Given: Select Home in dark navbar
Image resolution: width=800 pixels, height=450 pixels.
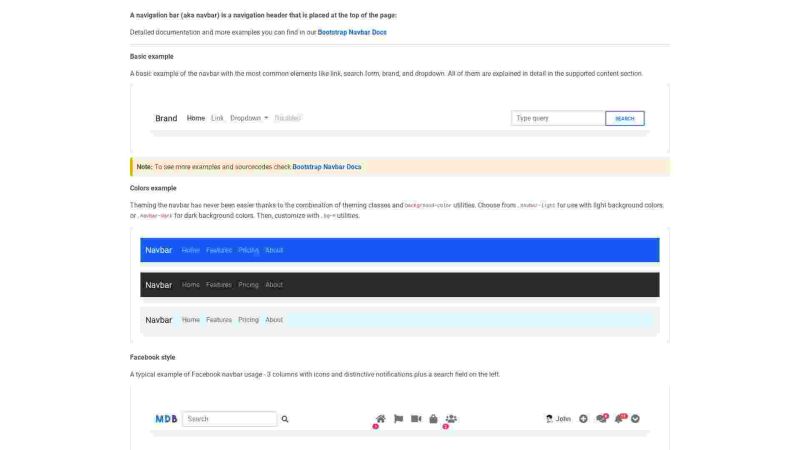Looking at the screenshot, I should [191, 285].
